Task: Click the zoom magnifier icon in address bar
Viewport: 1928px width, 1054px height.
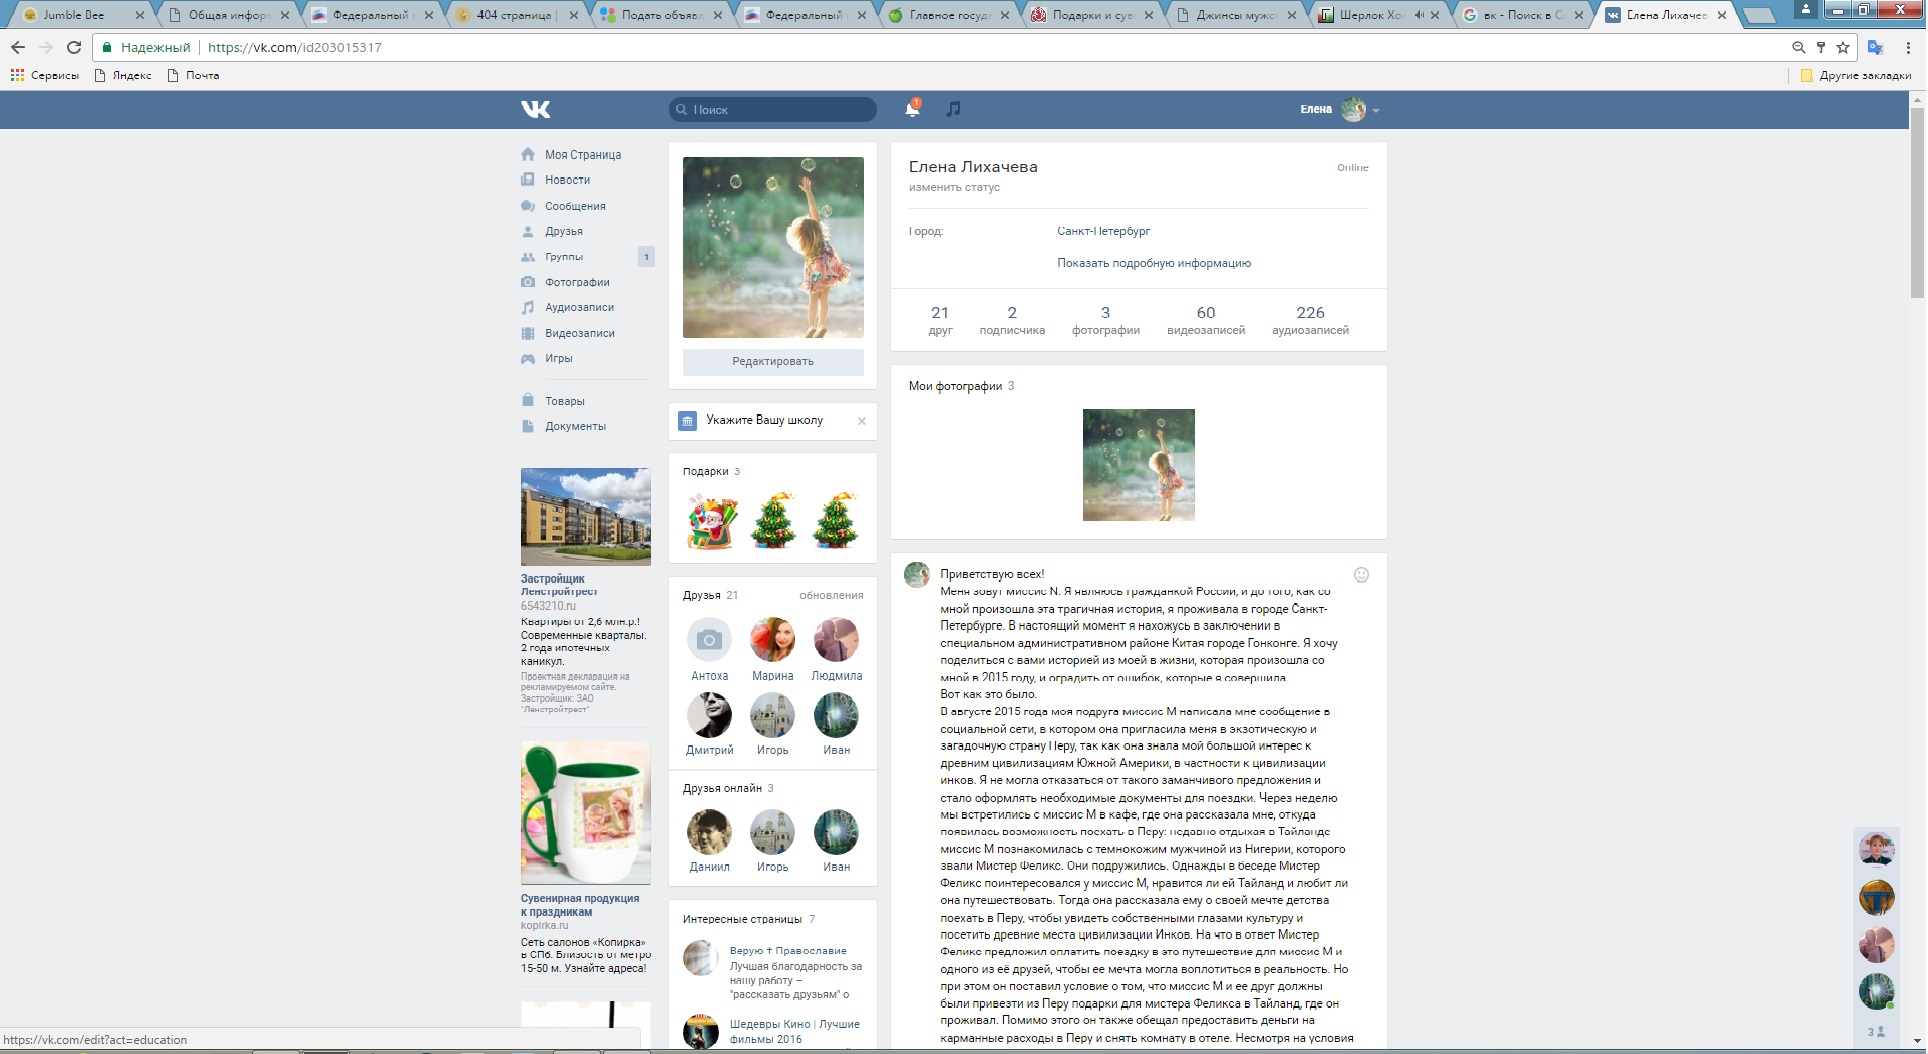Action: pyautogui.click(x=1798, y=47)
